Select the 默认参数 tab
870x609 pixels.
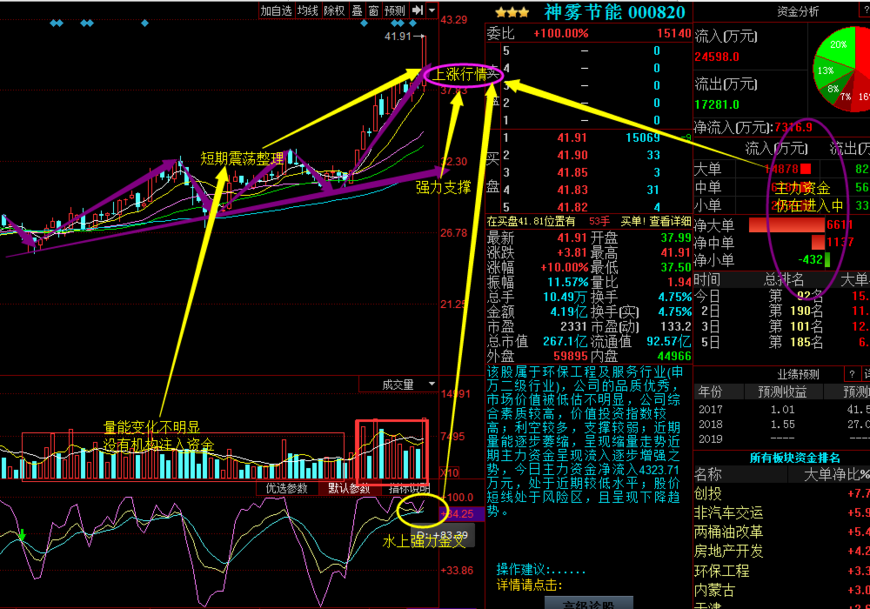click(x=349, y=489)
